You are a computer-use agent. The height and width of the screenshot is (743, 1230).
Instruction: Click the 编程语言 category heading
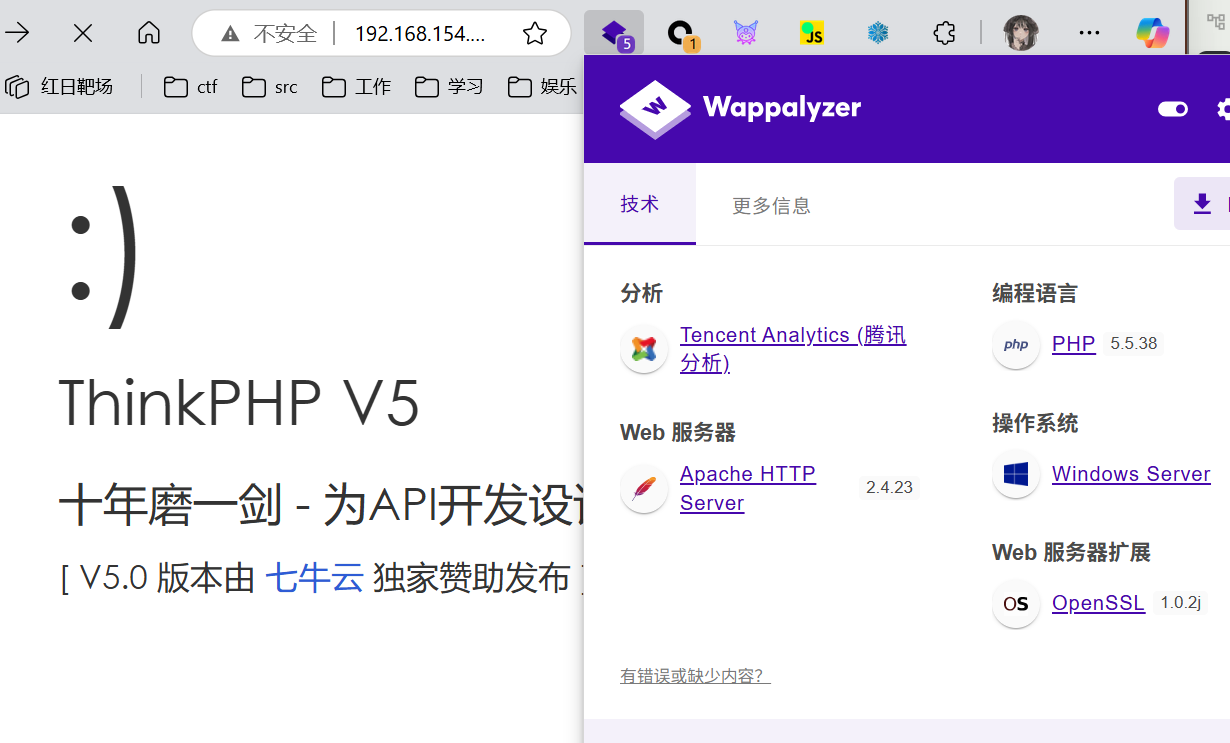pyautogui.click(x=1035, y=294)
